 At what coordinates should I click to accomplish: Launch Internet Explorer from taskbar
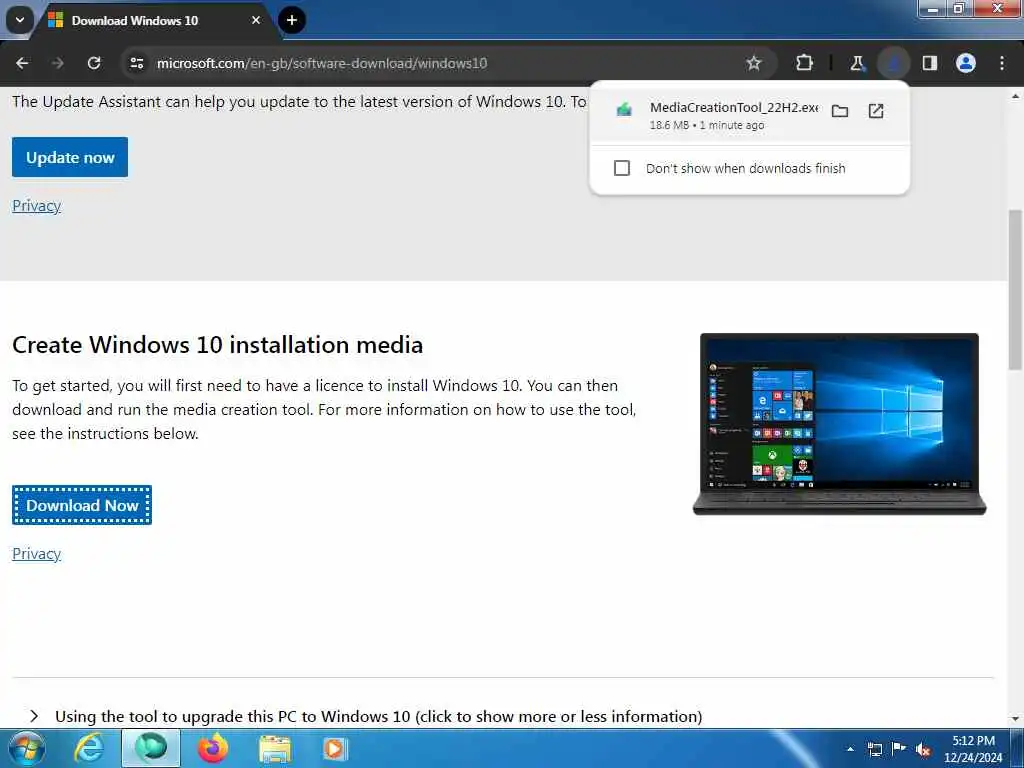coord(89,748)
